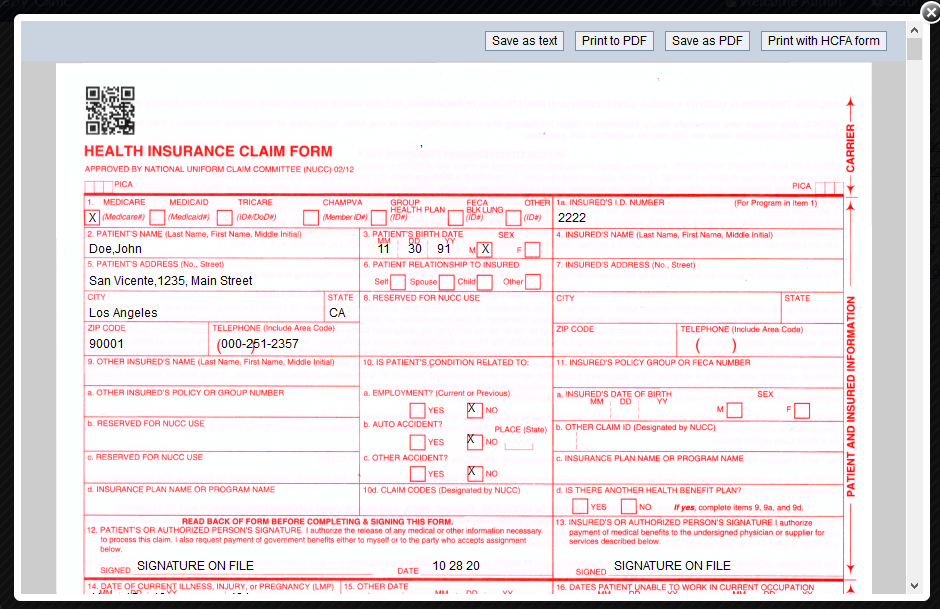Close the claim form preview dialog
The image size is (940, 609).
click(x=930, y=12)
